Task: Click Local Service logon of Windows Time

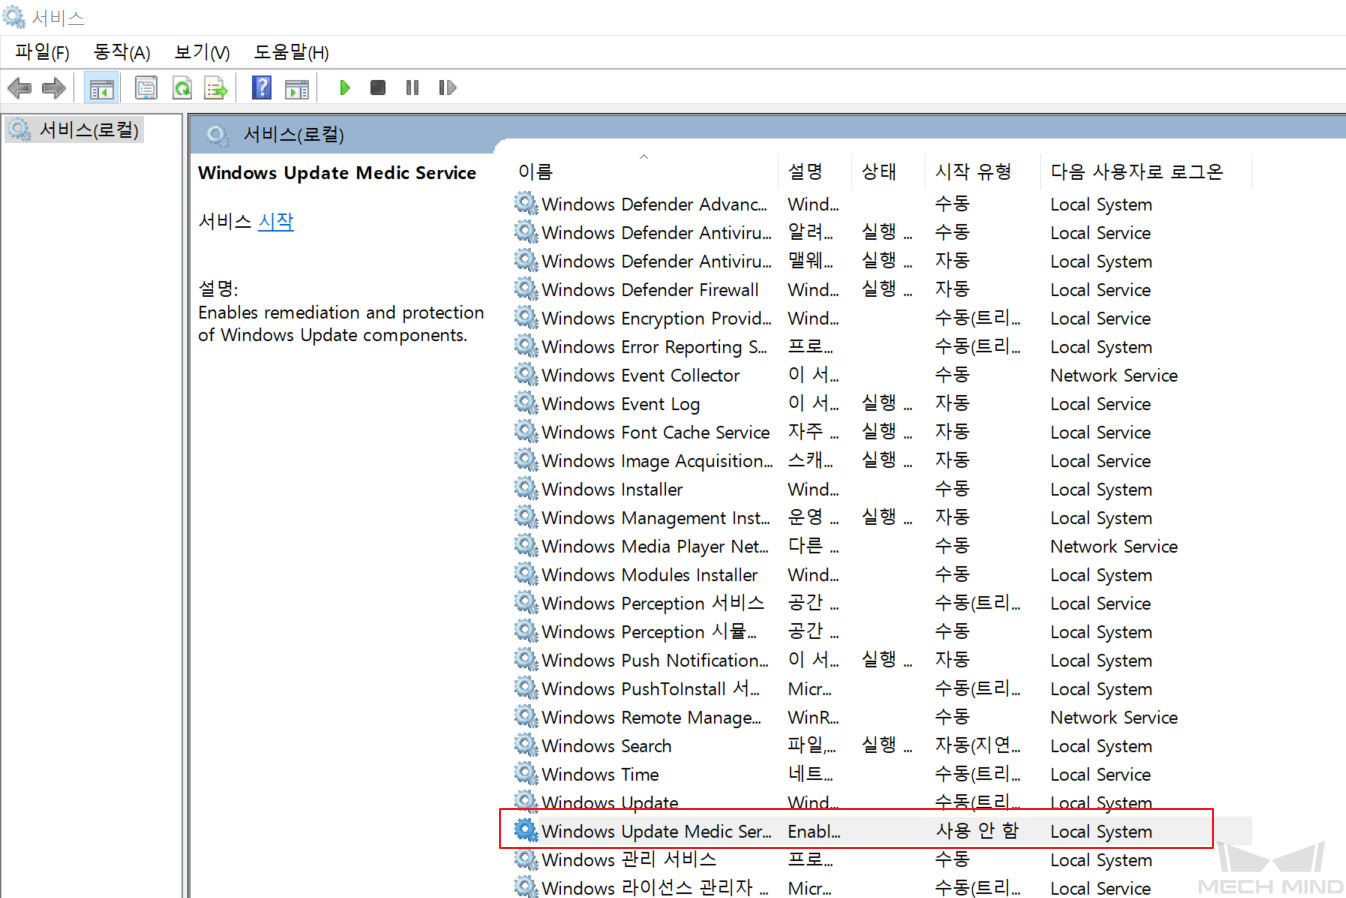Action: pyautogui.click(x=1100, y=774)
